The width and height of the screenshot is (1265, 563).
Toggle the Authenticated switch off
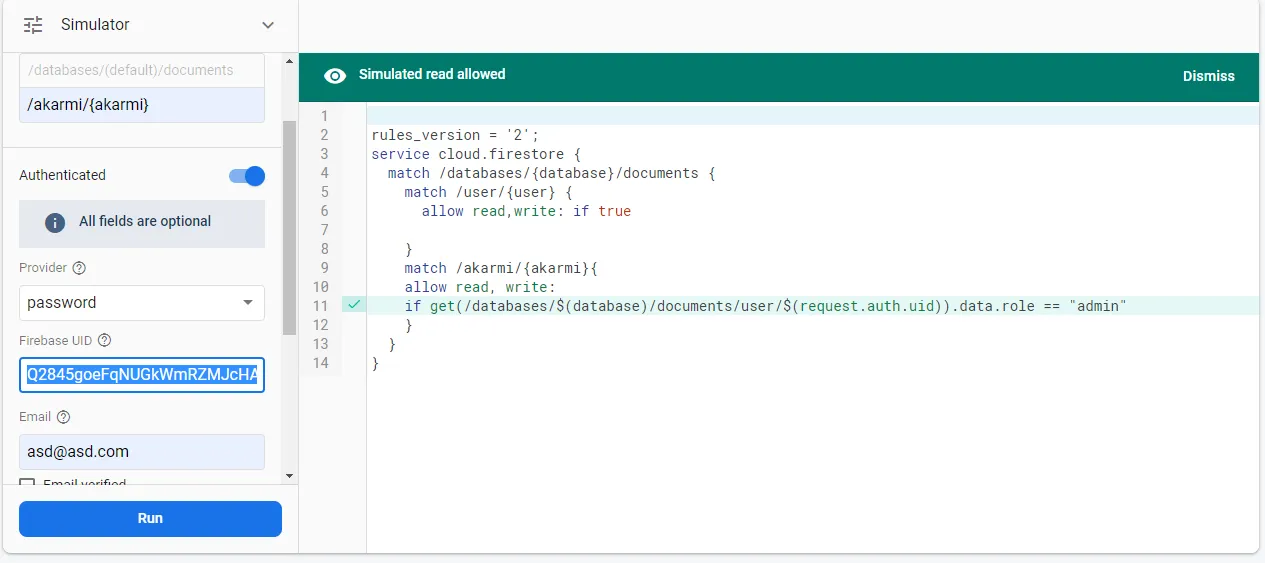click(x=247, y=176)
